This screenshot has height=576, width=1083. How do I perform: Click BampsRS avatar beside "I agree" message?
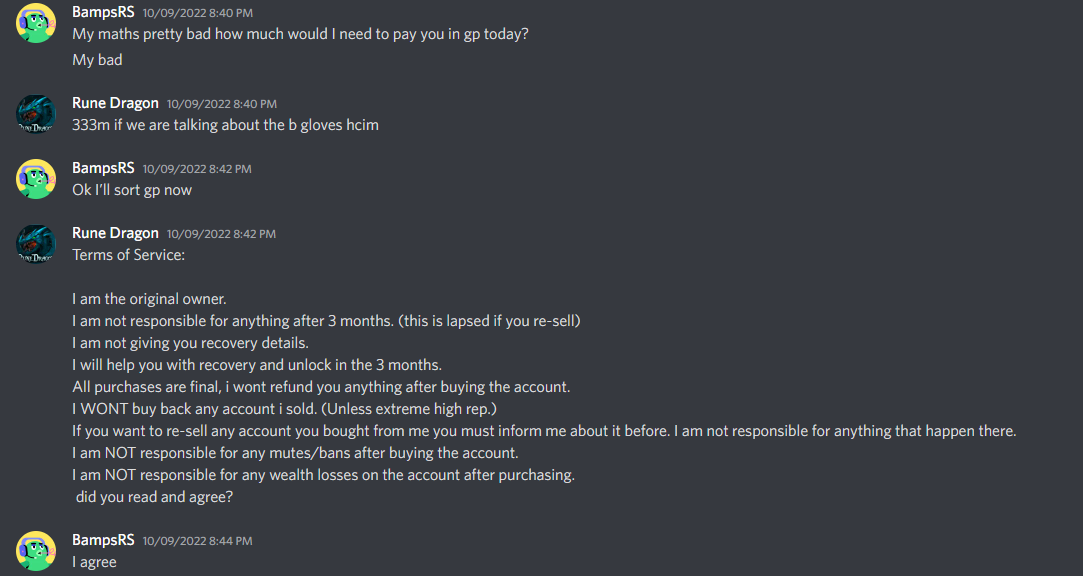[x=36, y=551]
